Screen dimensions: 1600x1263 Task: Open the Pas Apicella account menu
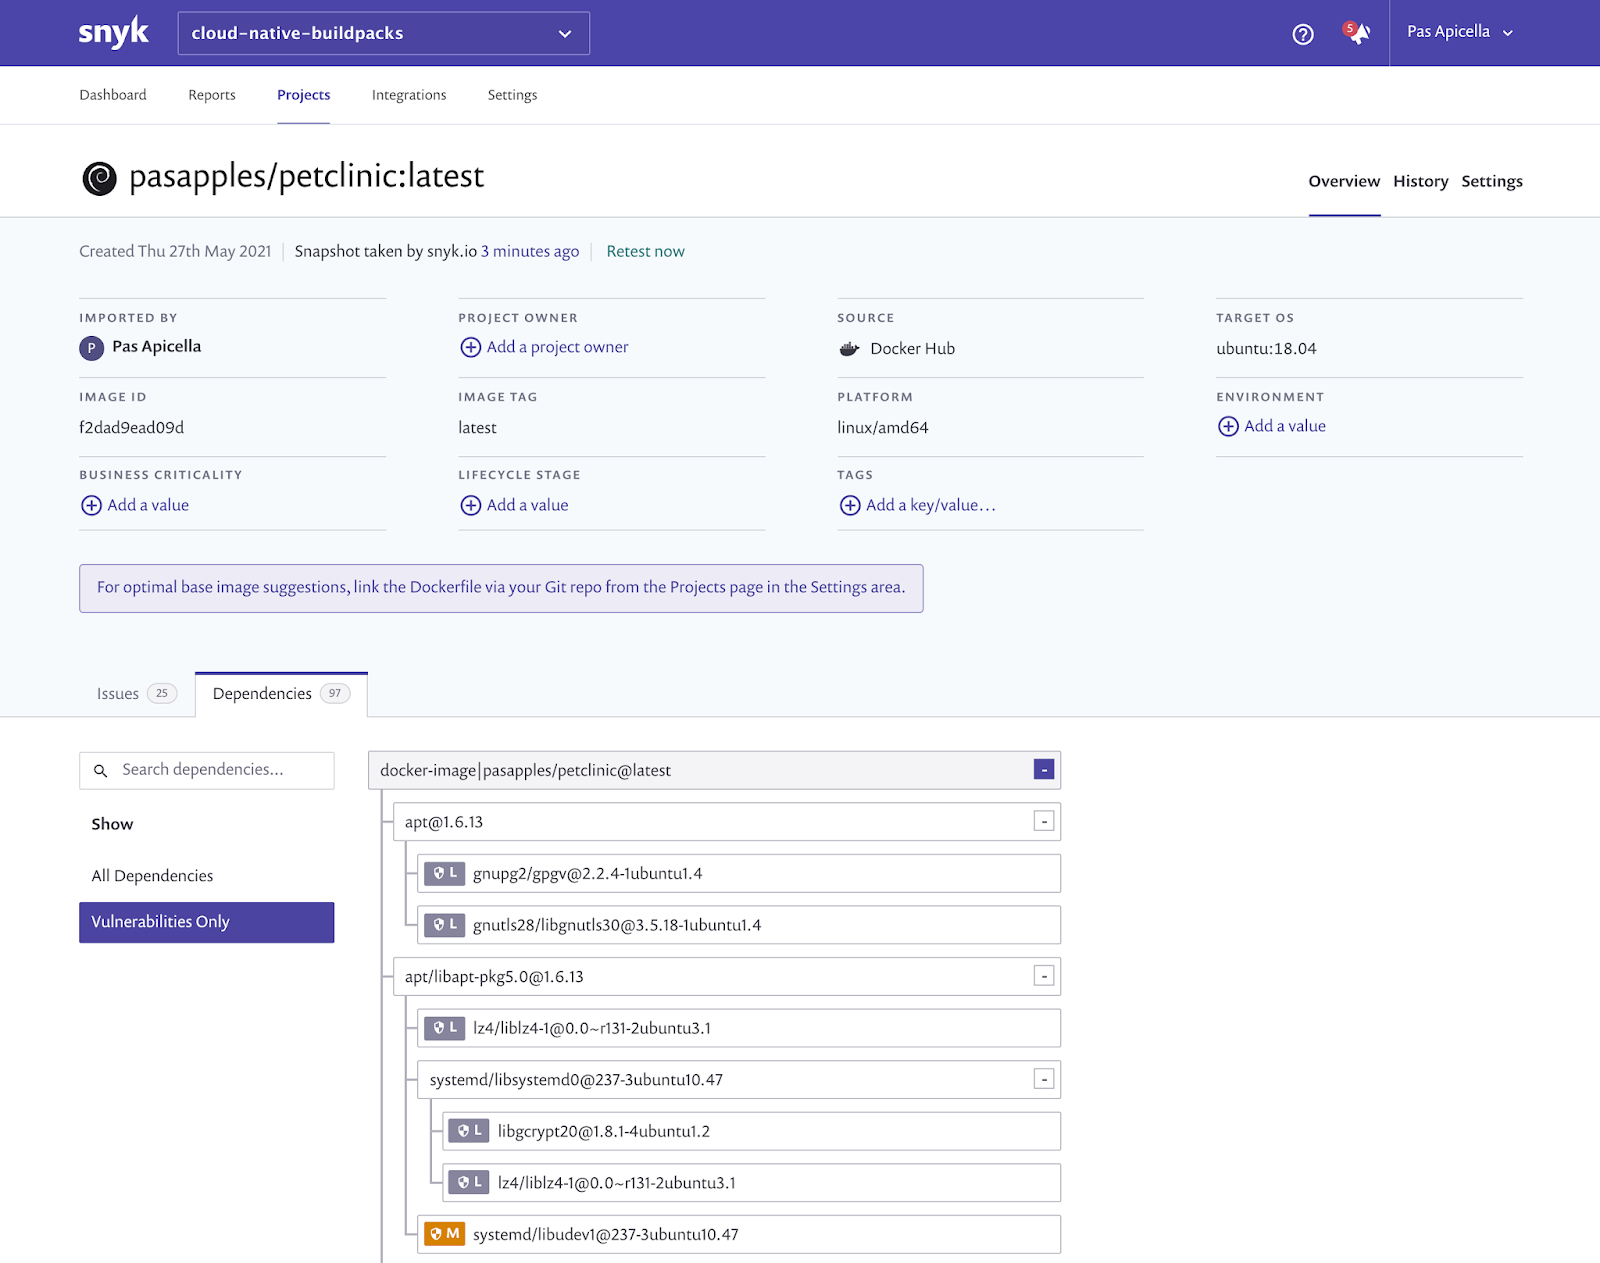pos(1460,32)
